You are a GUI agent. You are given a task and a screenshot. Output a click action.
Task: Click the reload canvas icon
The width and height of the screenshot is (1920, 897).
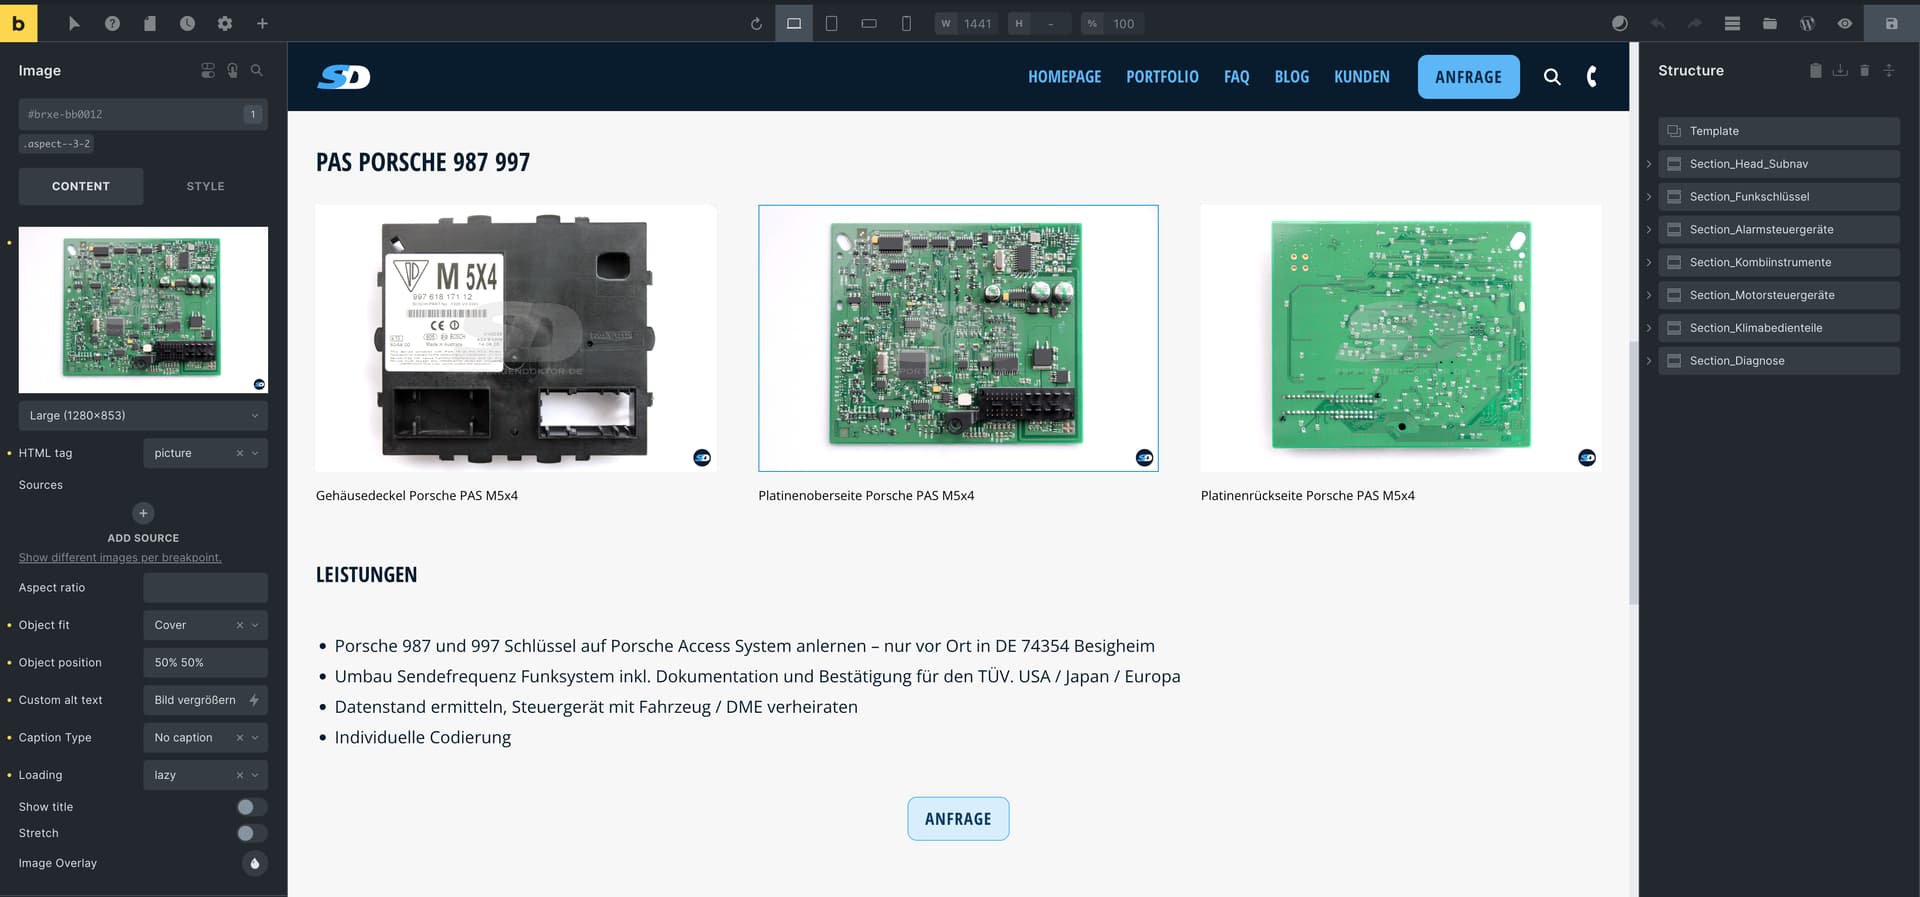click(x=756, y=23)
